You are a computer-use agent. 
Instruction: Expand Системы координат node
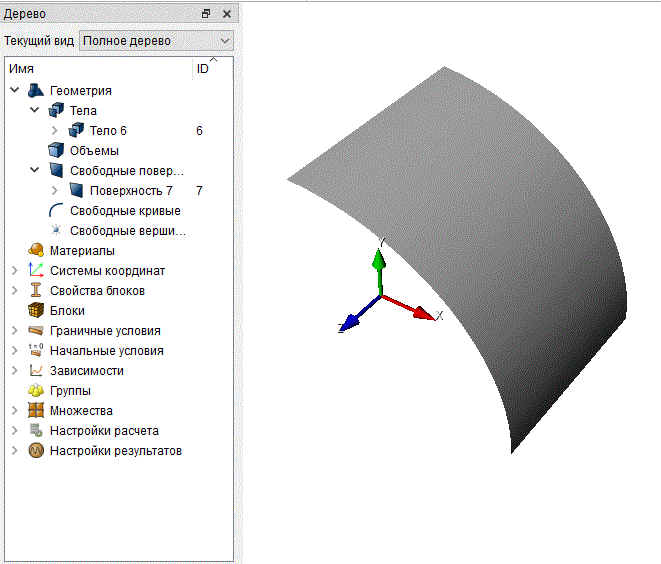click(15, 270)
